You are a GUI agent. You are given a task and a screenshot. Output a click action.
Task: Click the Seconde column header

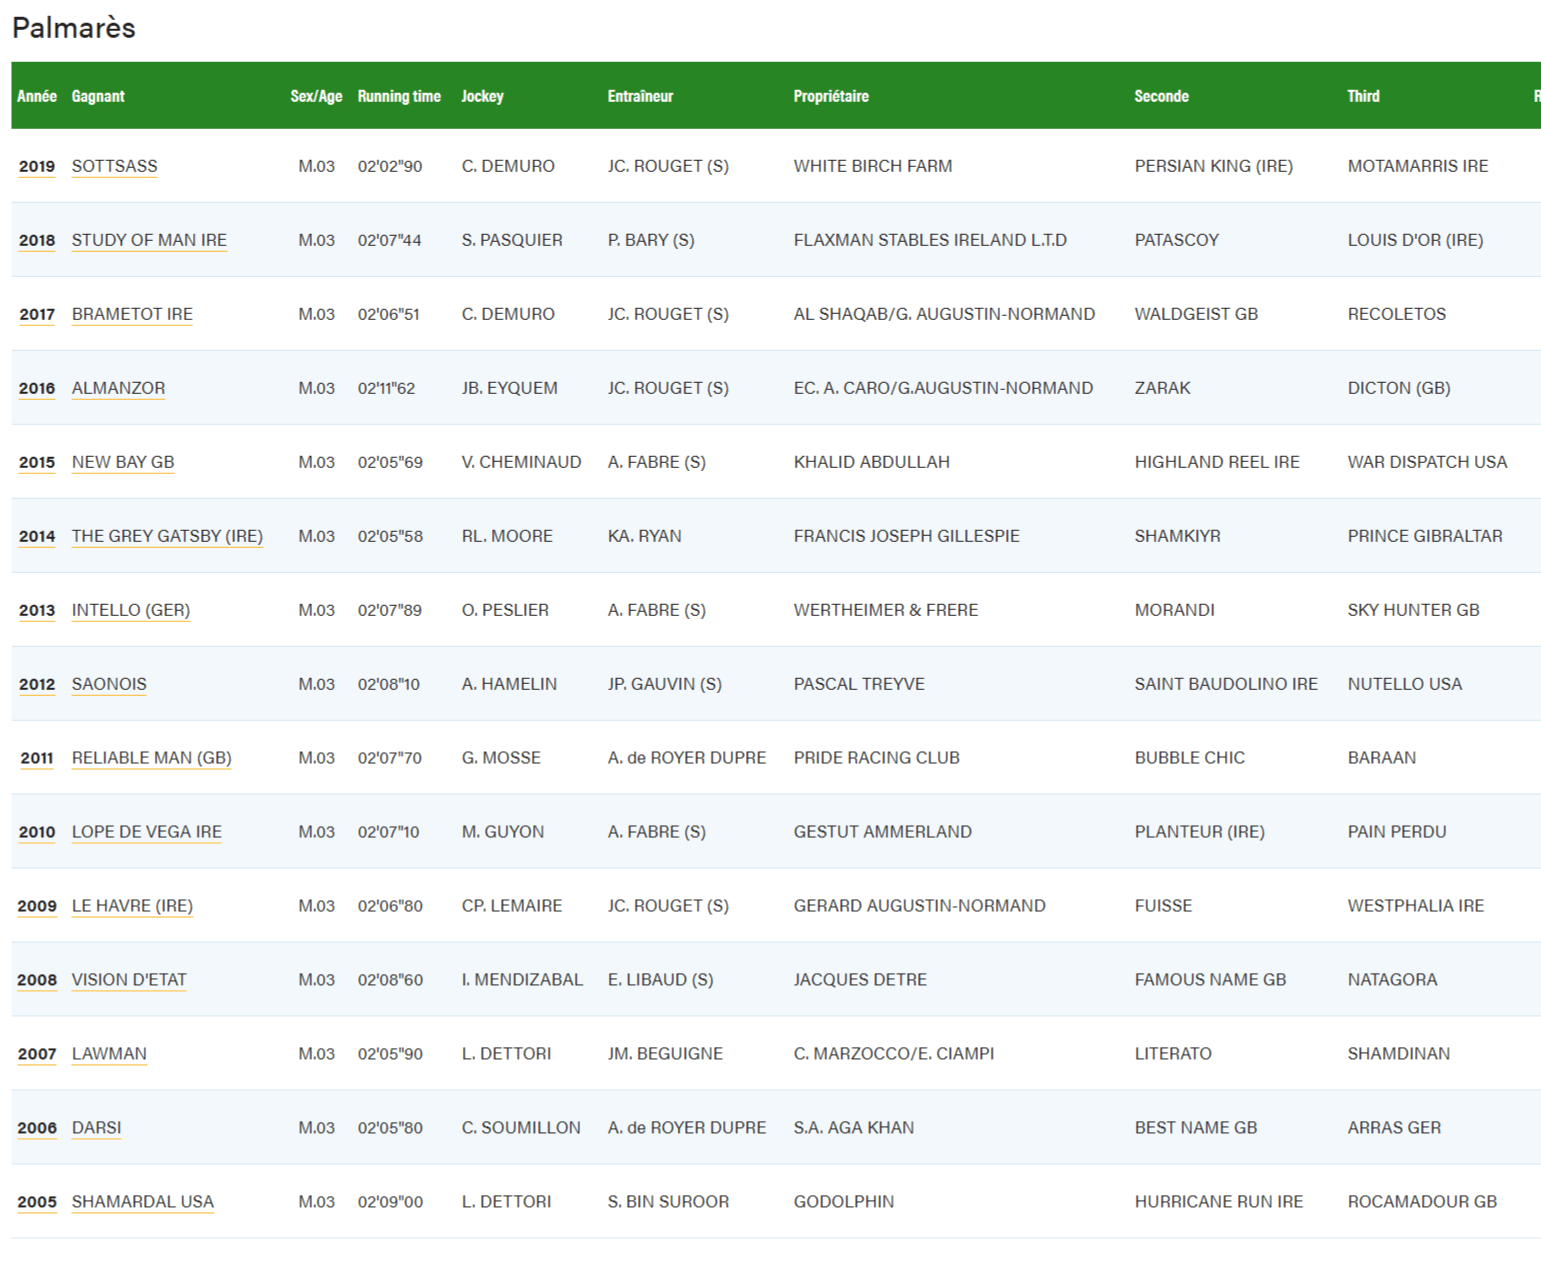click(x=1161, y=96)
